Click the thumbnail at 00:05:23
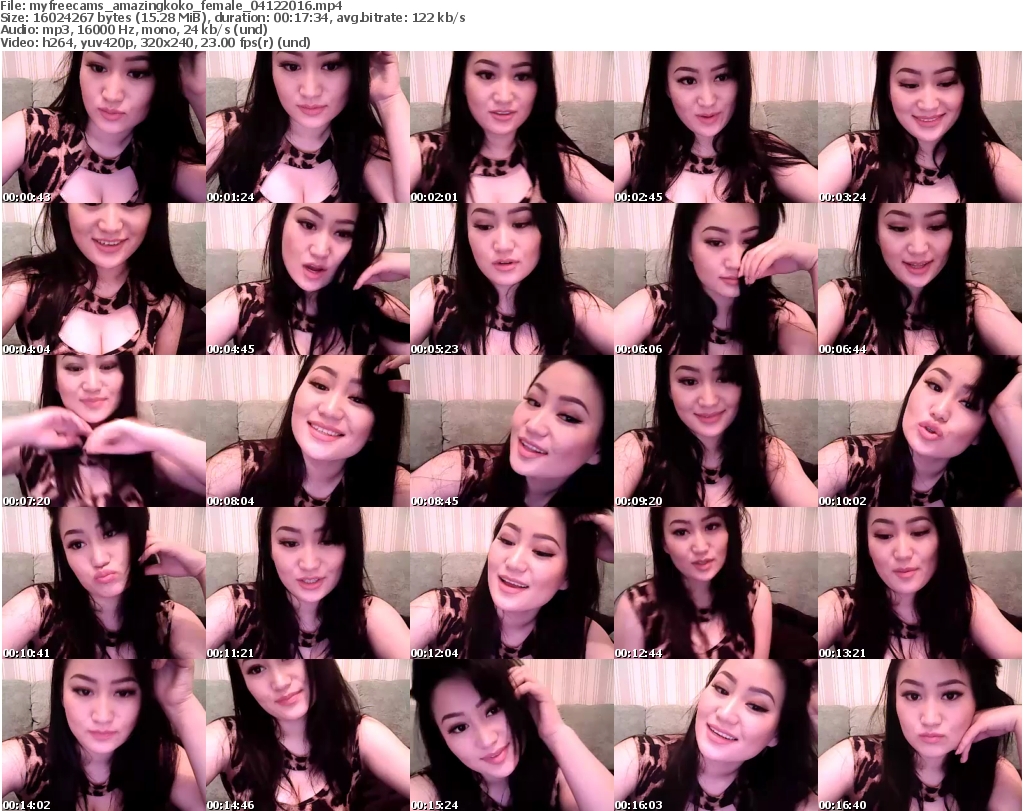1024x811 pixels. point(511,279)
